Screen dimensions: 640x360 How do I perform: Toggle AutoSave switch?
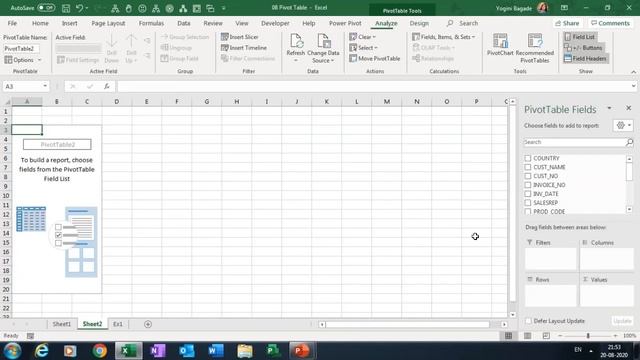[46, 8]
